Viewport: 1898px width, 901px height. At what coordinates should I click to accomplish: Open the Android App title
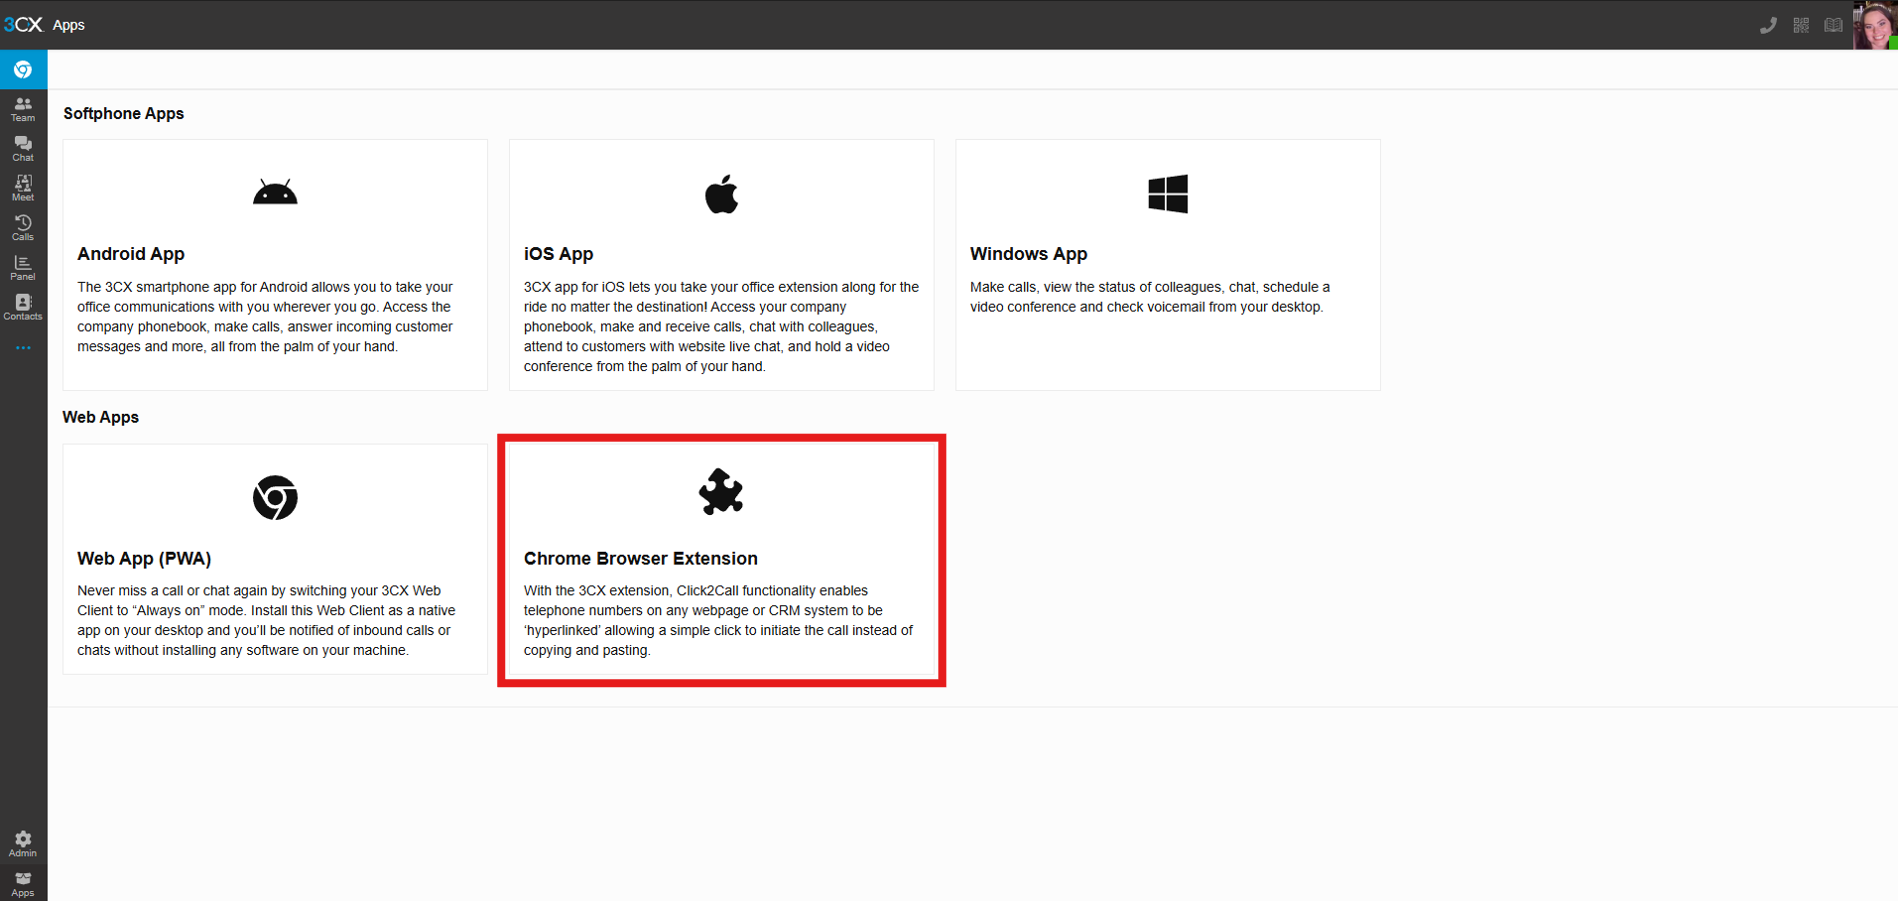click(x=131, y=254)
